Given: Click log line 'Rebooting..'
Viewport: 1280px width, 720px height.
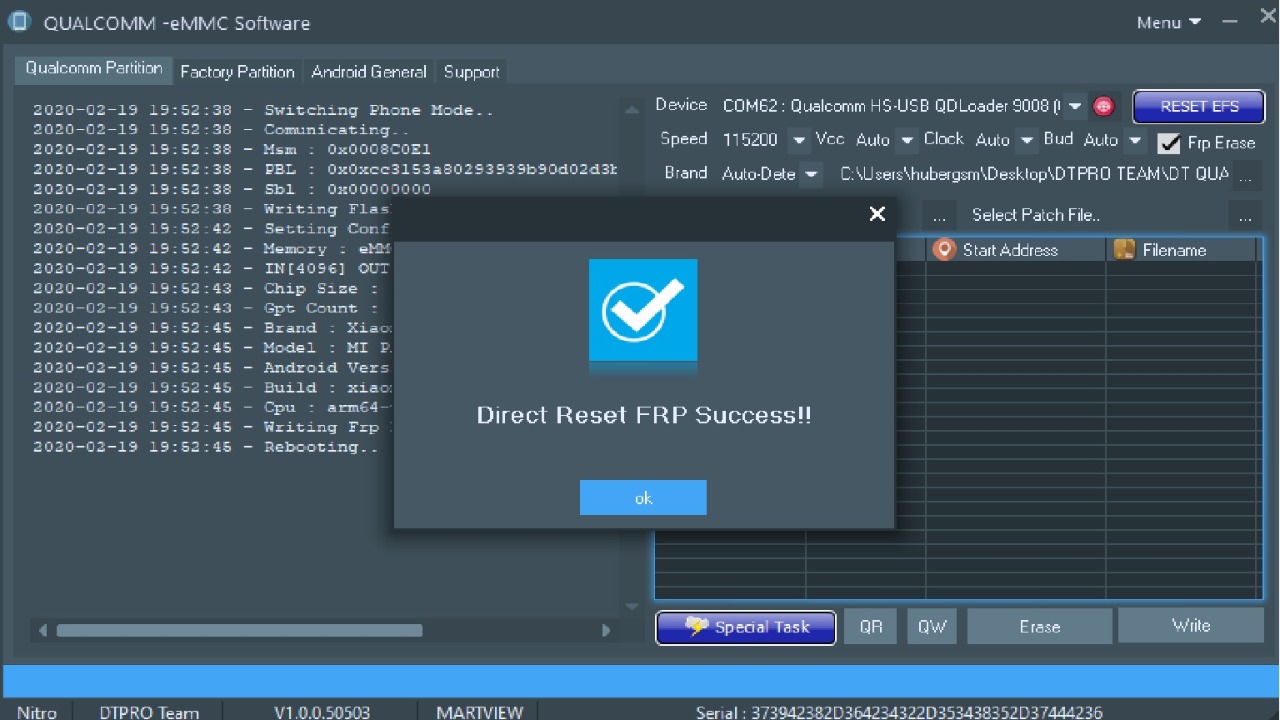Looking at the screenshot, I should [206, 447].
